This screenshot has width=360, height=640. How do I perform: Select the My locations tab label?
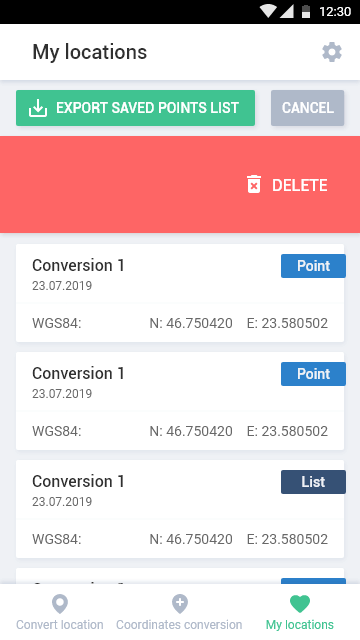pos(300,625)
